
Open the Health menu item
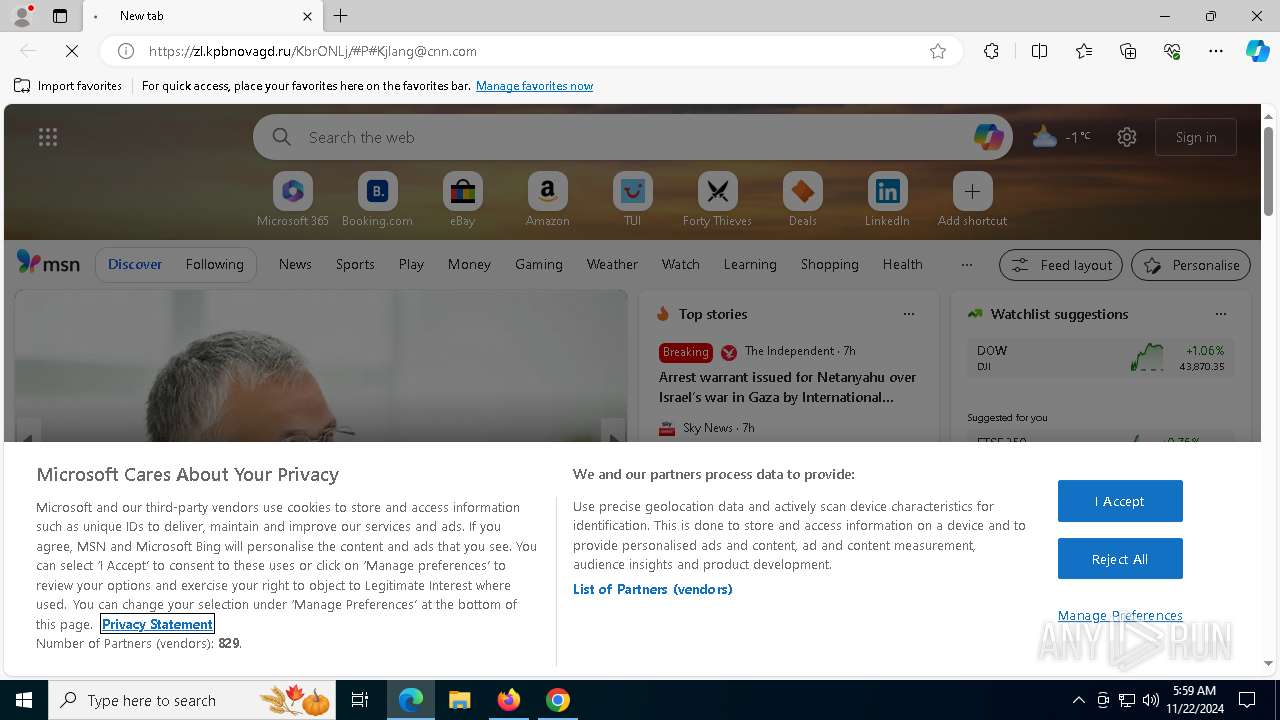point(902,264)
